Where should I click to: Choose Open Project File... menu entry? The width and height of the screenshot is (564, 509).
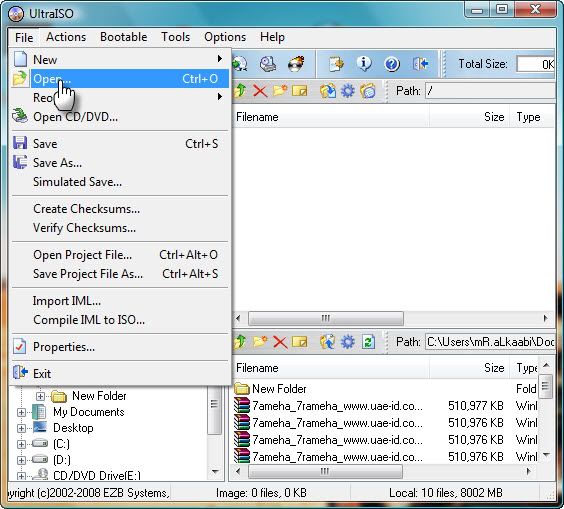(120, 255)
